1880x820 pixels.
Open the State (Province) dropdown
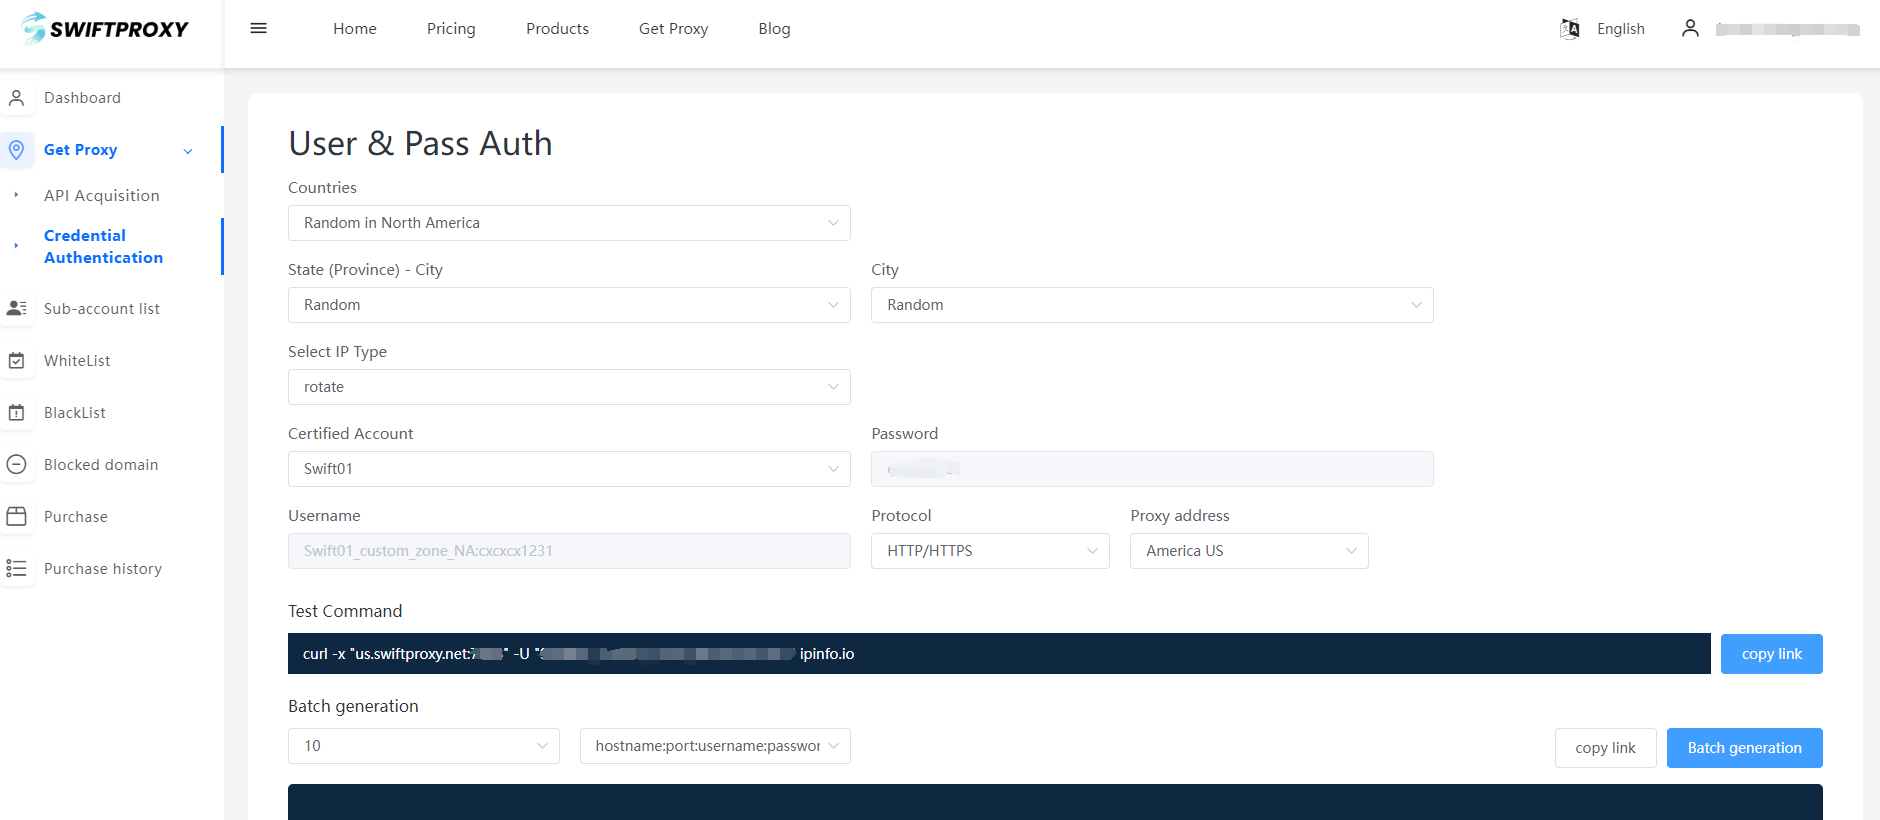click(x=569, y=305)
